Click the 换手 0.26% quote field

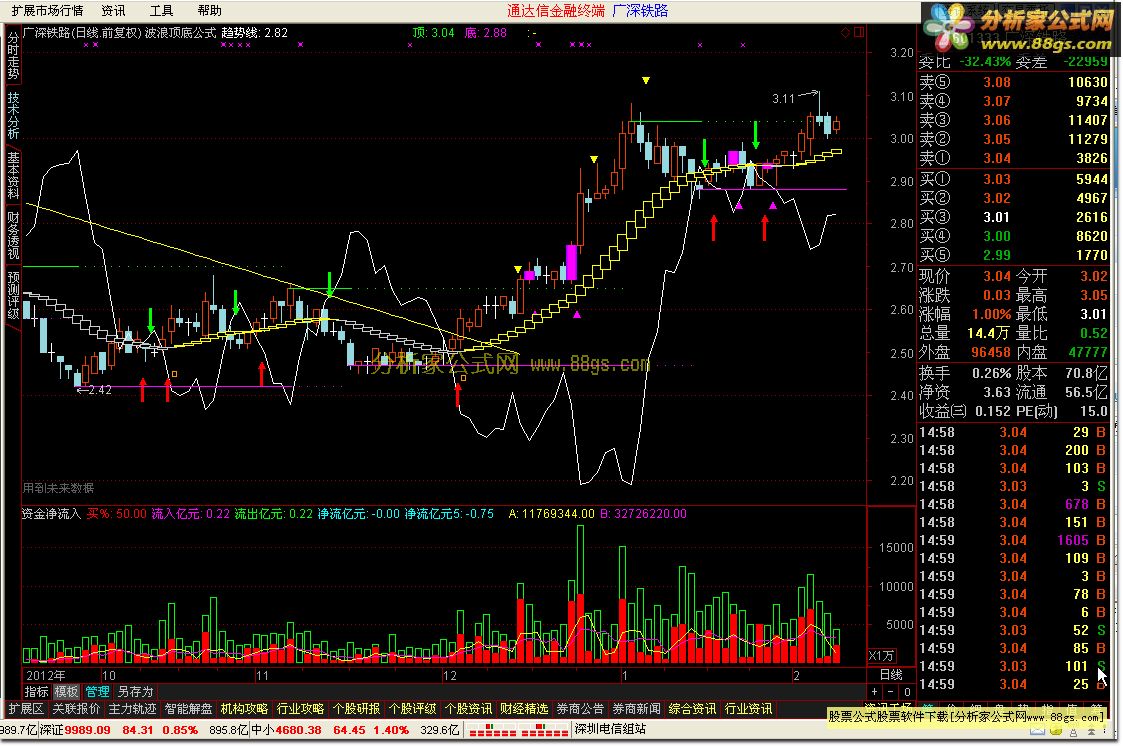(965, 373)
